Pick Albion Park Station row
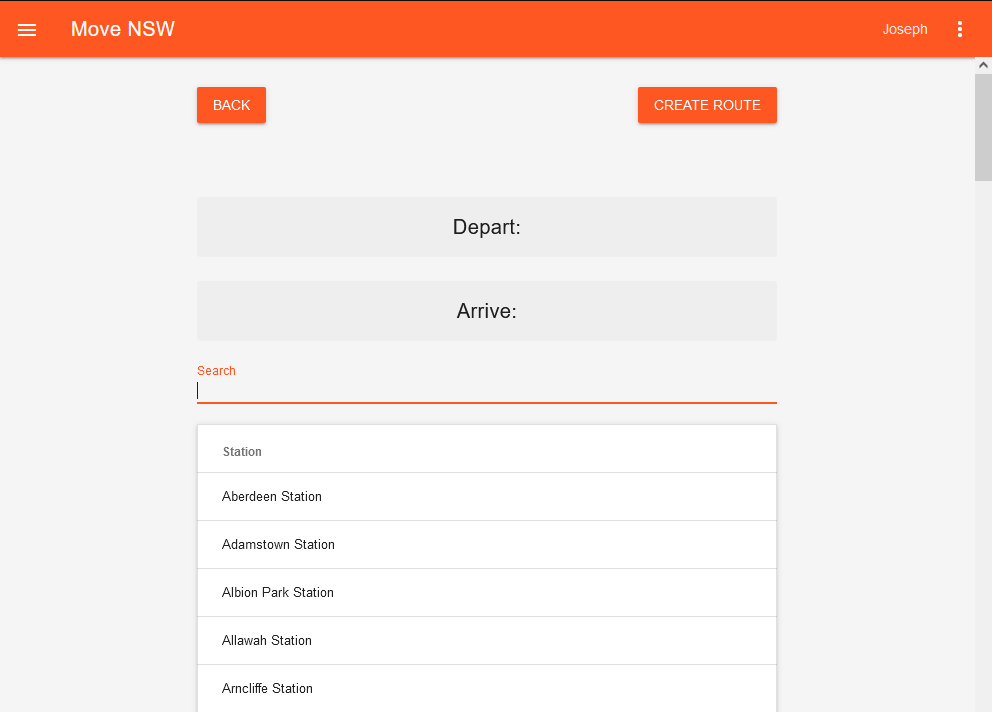Screen dimensions: 992x712 278,593
